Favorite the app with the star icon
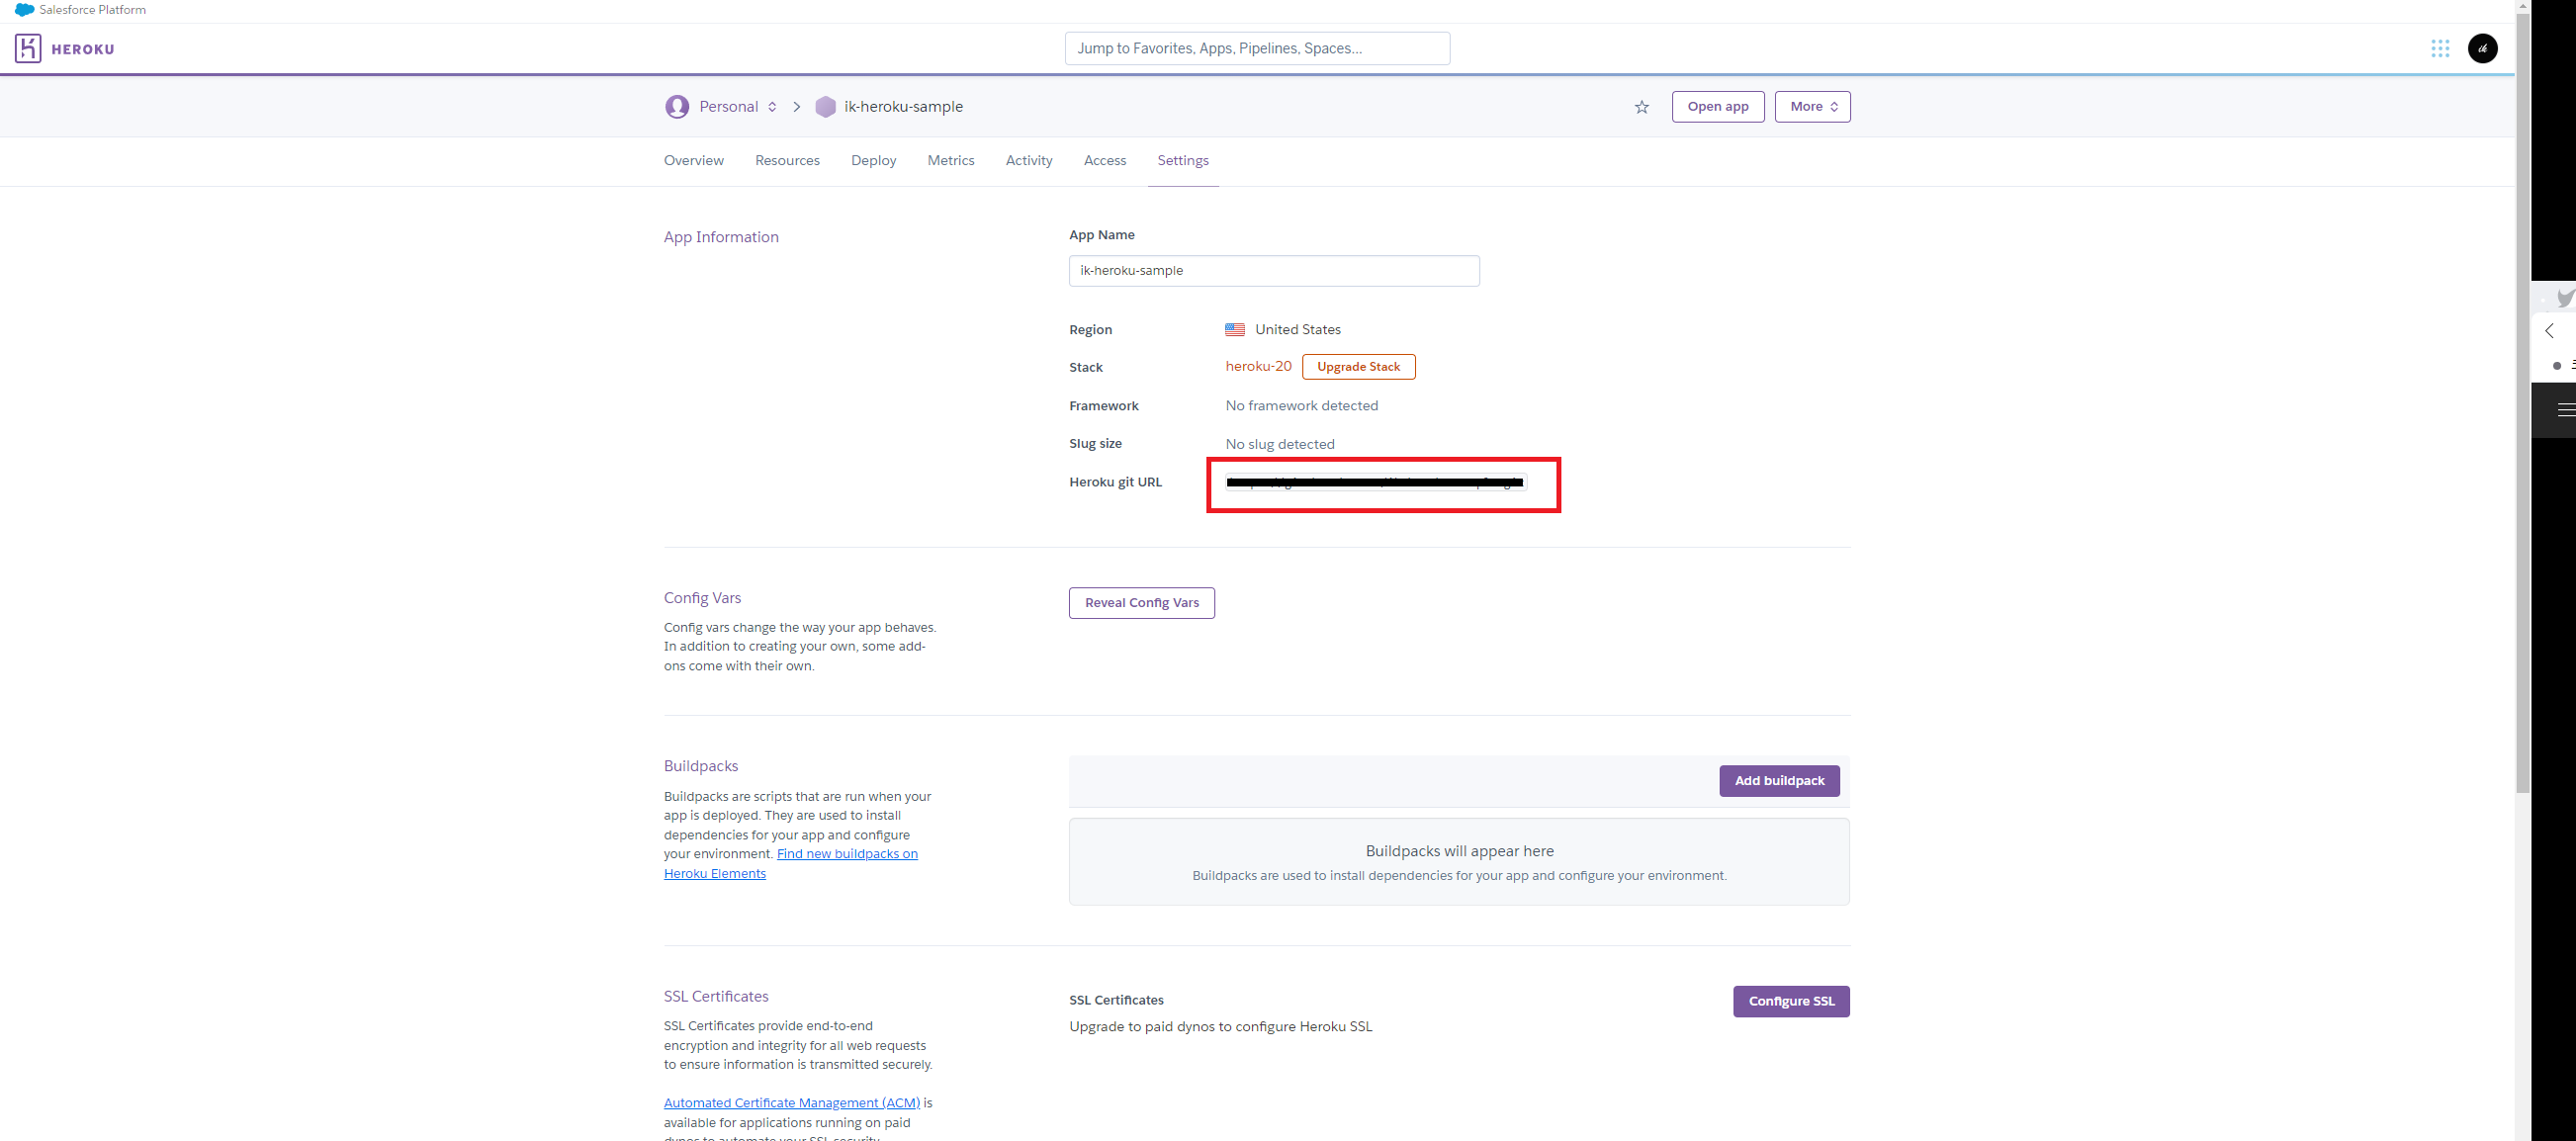The width and height of the screenshot is (2576, 1141). [1642, 107]
